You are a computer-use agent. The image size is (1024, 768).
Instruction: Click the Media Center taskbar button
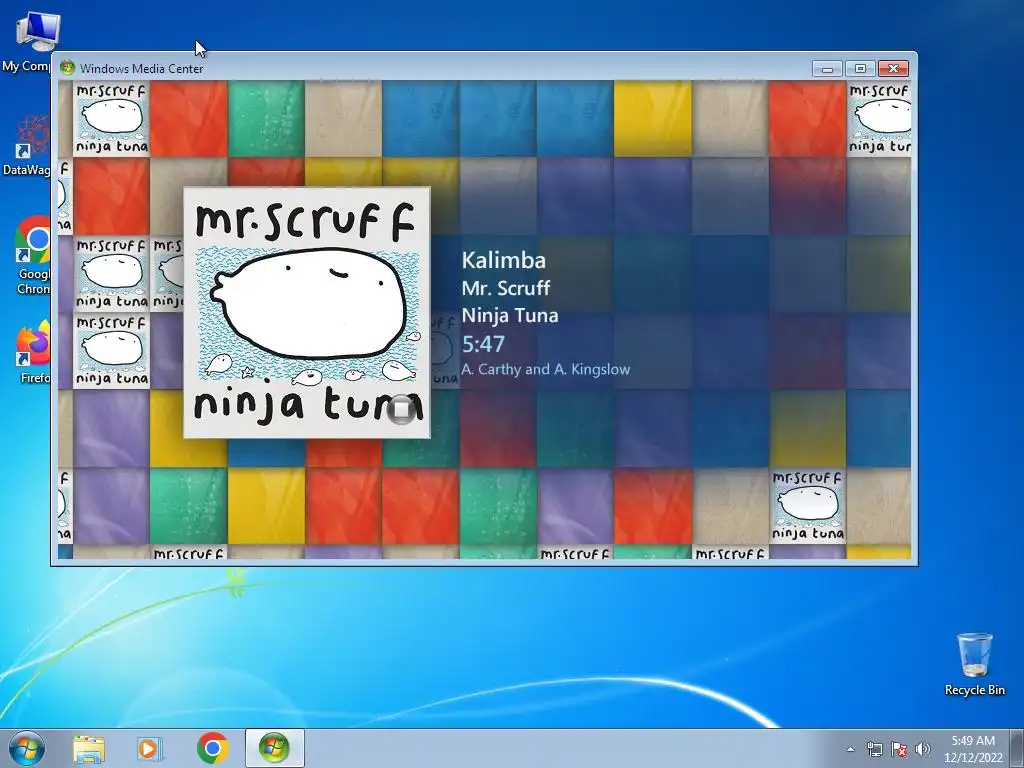pyautogui.click(x=274, y=748)
